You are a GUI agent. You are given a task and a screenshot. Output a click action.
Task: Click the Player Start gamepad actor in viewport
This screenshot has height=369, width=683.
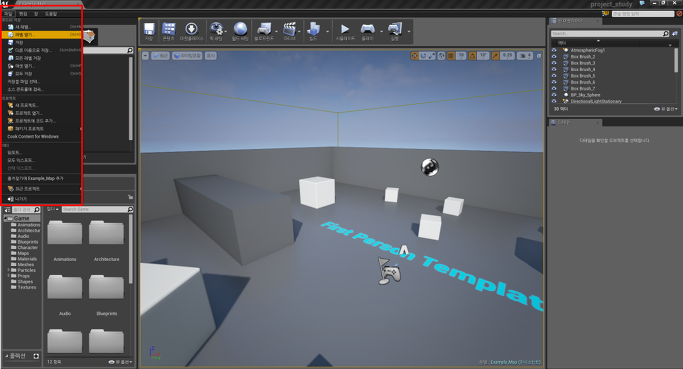point(389,272)
